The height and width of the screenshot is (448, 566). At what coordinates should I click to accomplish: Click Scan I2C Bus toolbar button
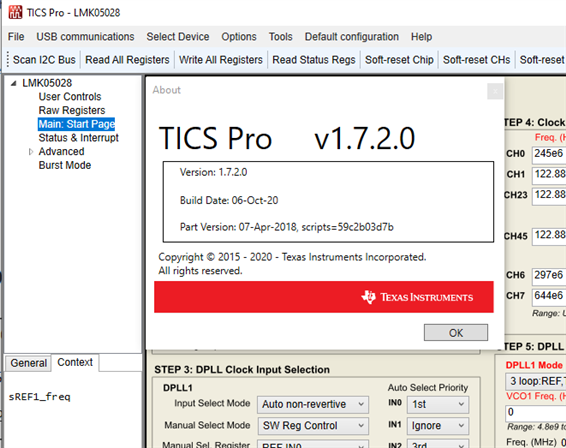click(44, 60)
